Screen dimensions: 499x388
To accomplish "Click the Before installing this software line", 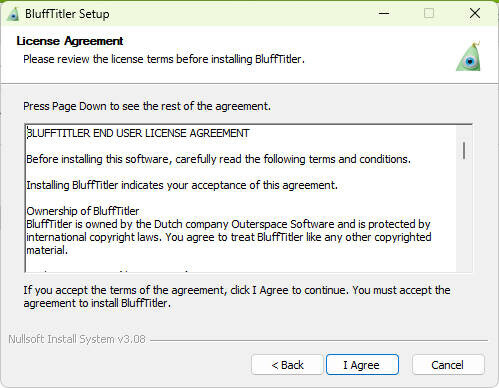I will pyautogui.click(x=218, y=159).
